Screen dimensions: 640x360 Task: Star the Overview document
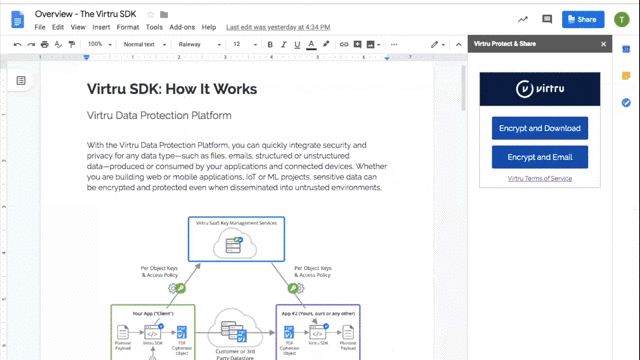[x=150, y=15]
